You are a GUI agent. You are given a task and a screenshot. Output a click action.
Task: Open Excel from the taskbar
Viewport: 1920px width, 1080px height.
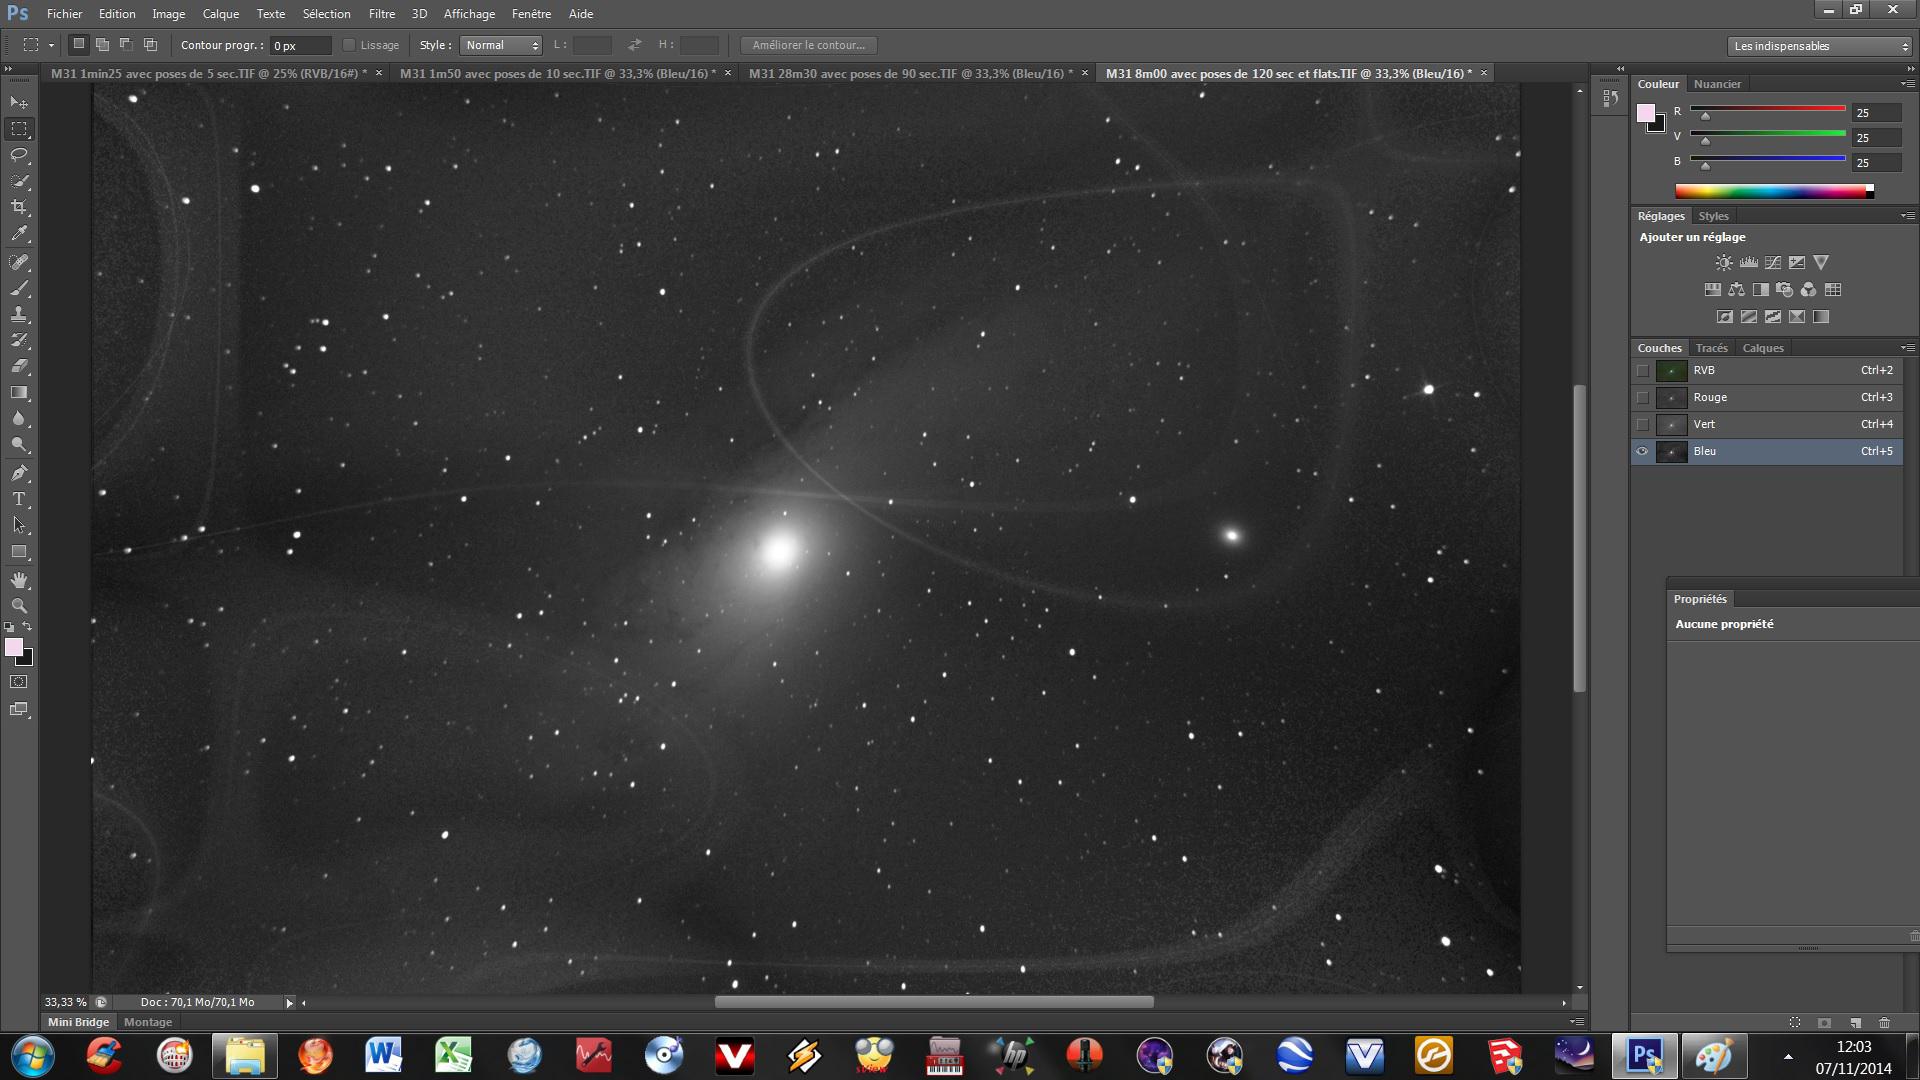click(453, 1055)
